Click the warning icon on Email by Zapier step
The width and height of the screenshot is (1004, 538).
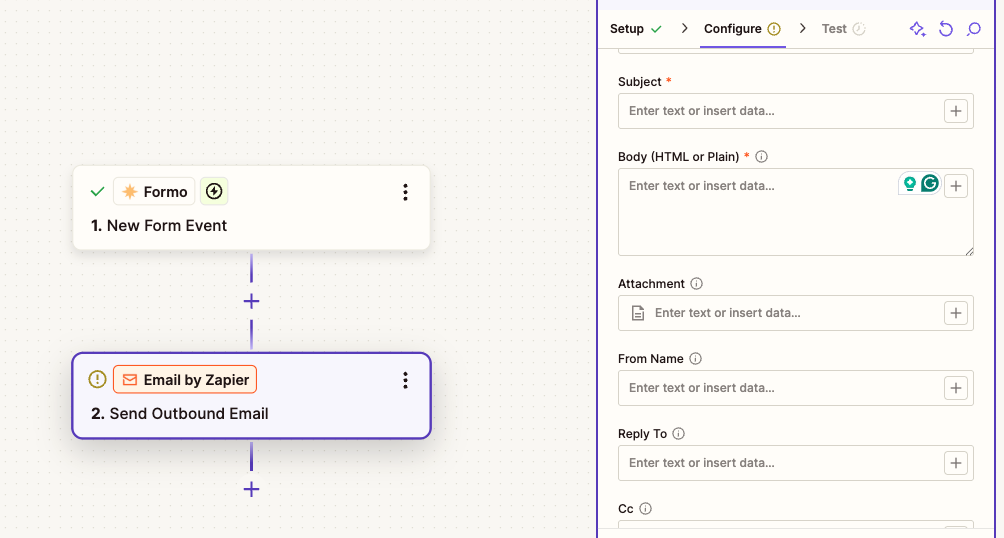click(x=97, y=379)
